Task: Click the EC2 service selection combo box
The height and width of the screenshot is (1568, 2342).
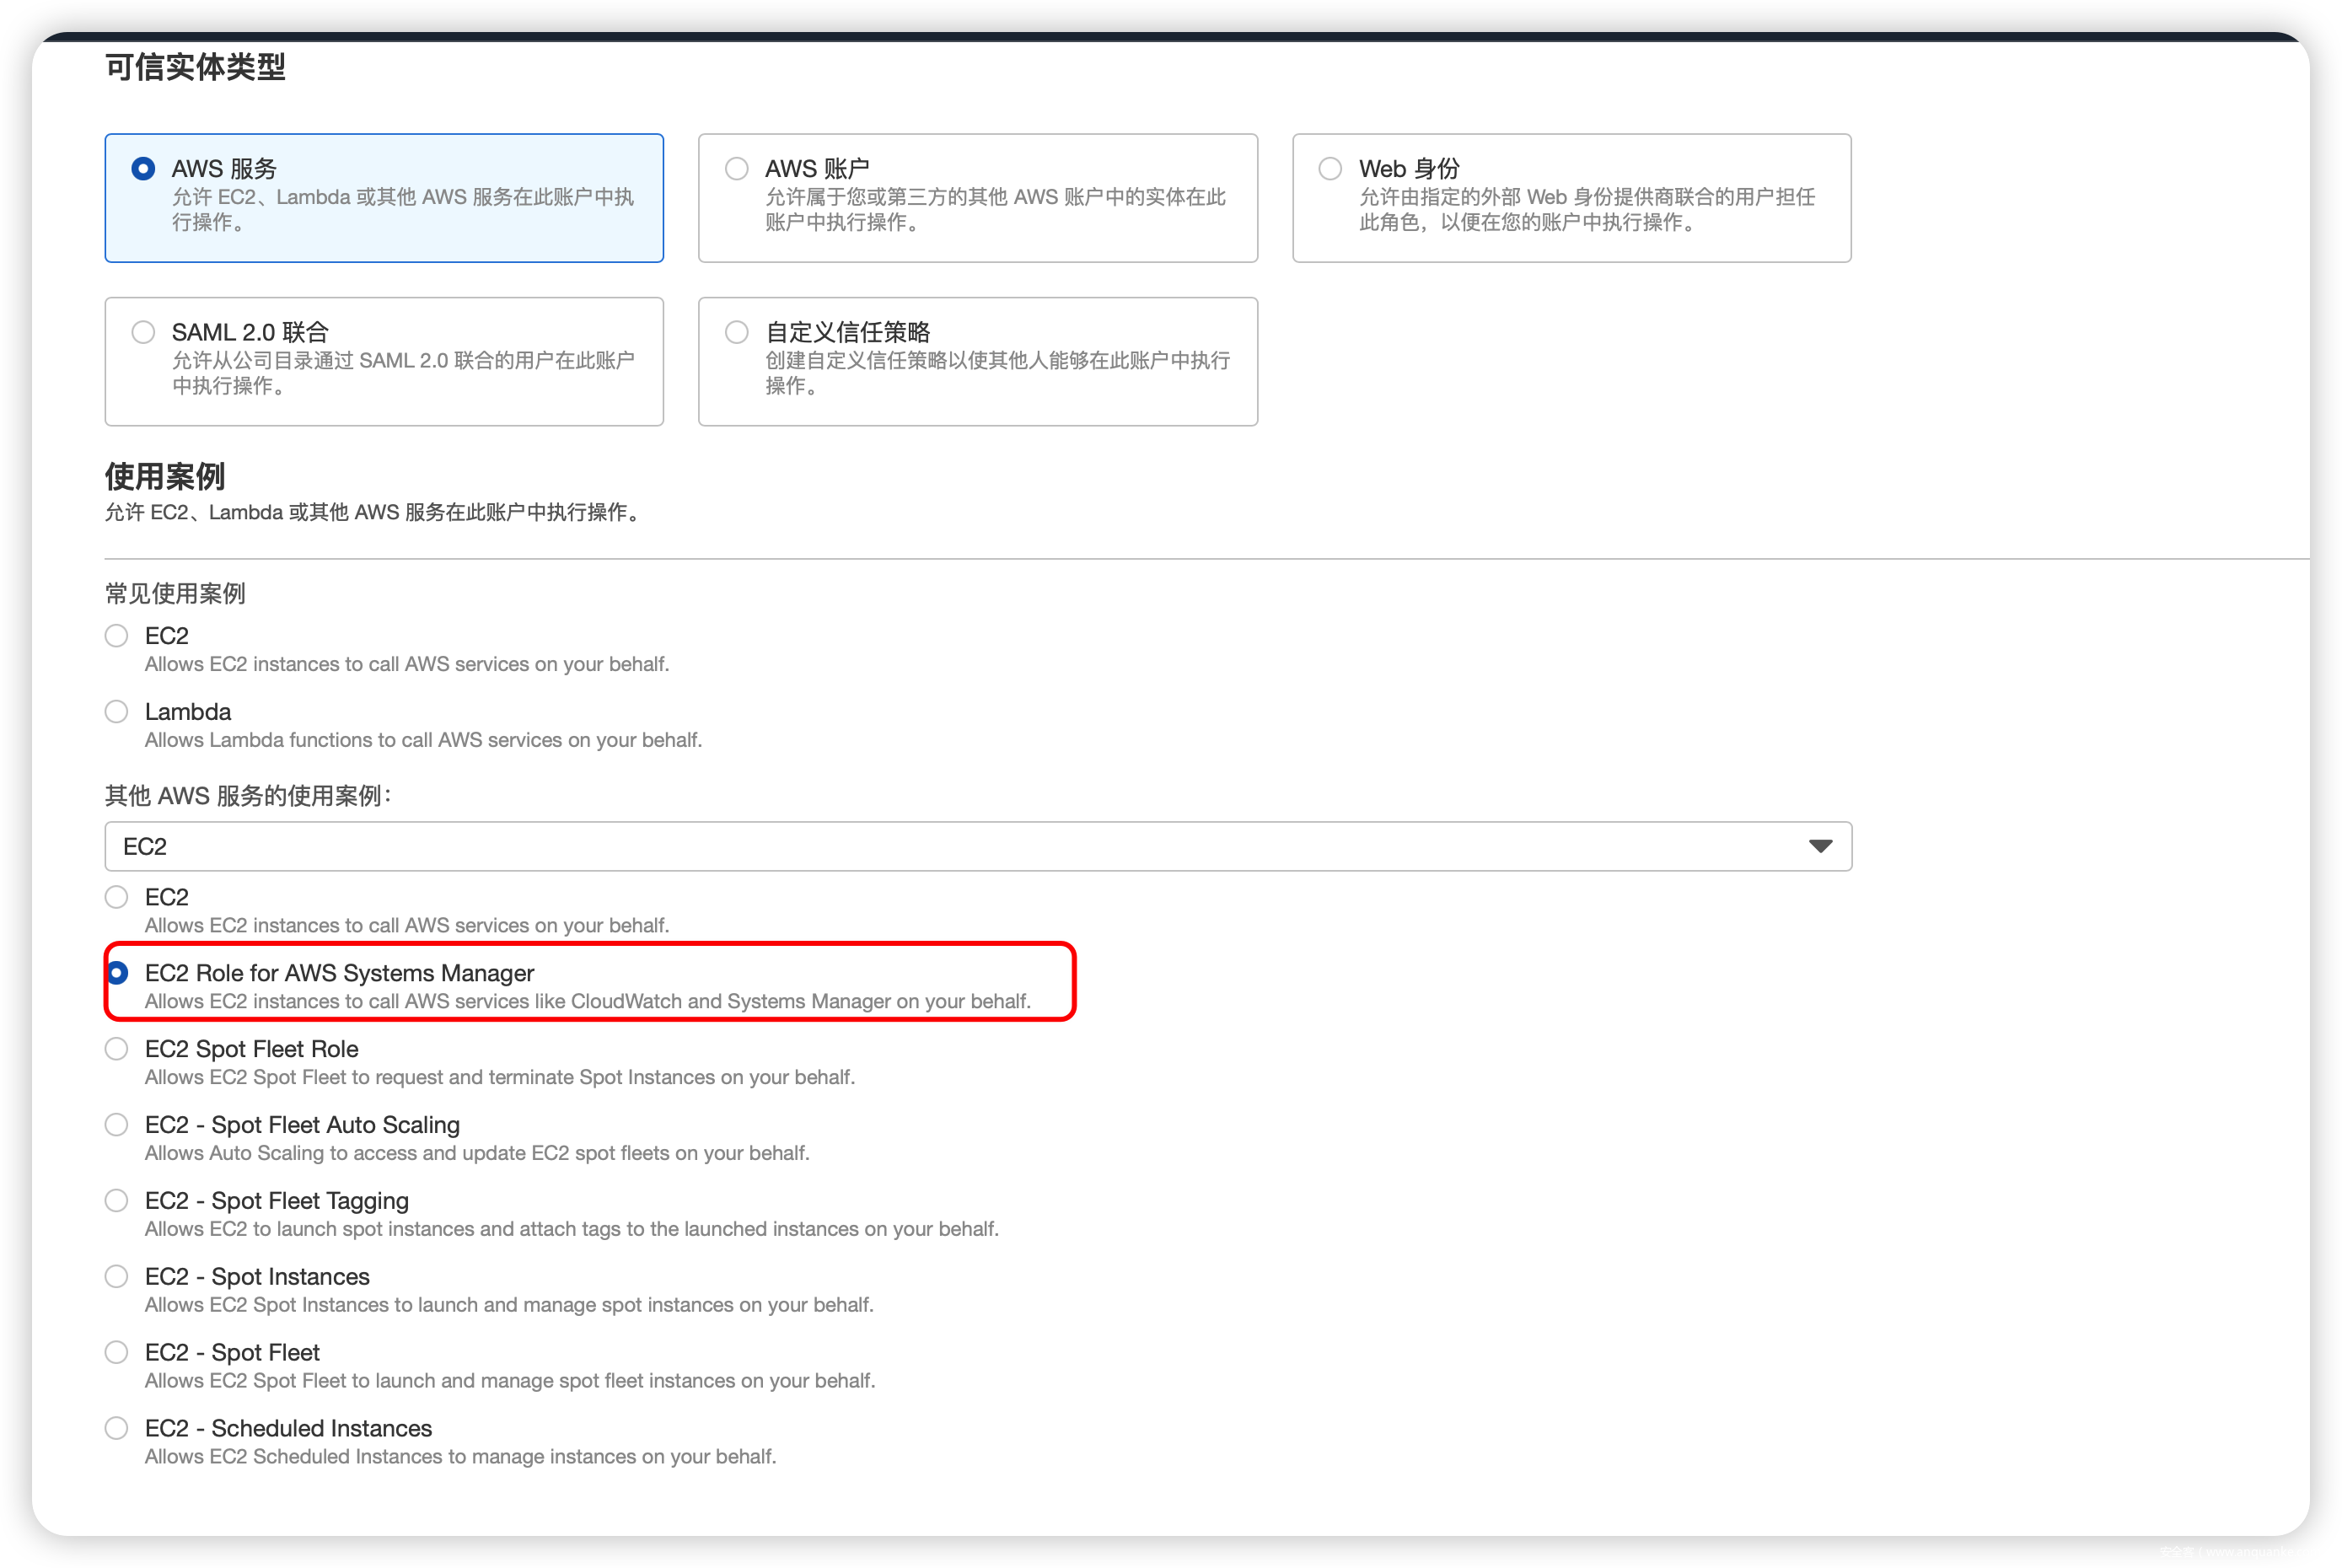Action: pyautogui.click(x=900, y=847)
